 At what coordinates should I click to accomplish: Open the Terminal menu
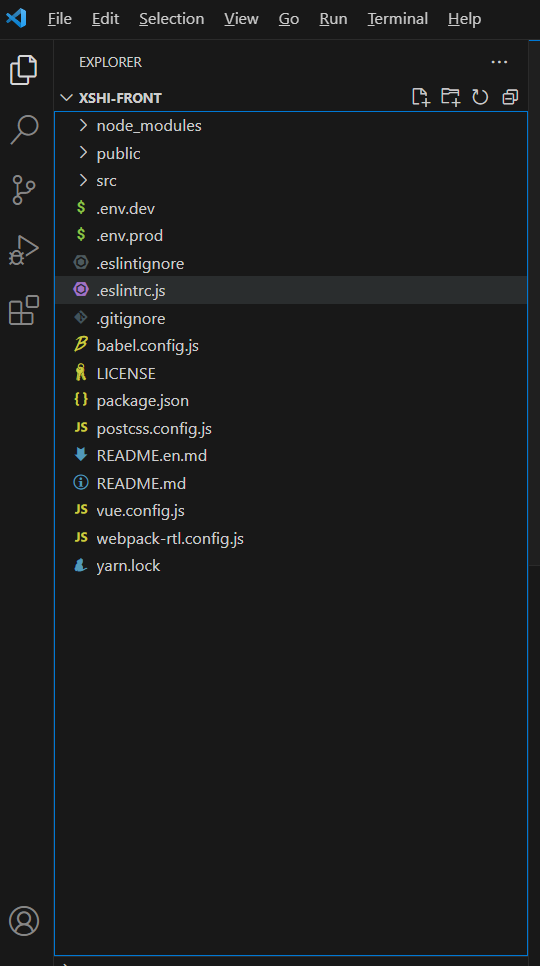click(398, 19)
